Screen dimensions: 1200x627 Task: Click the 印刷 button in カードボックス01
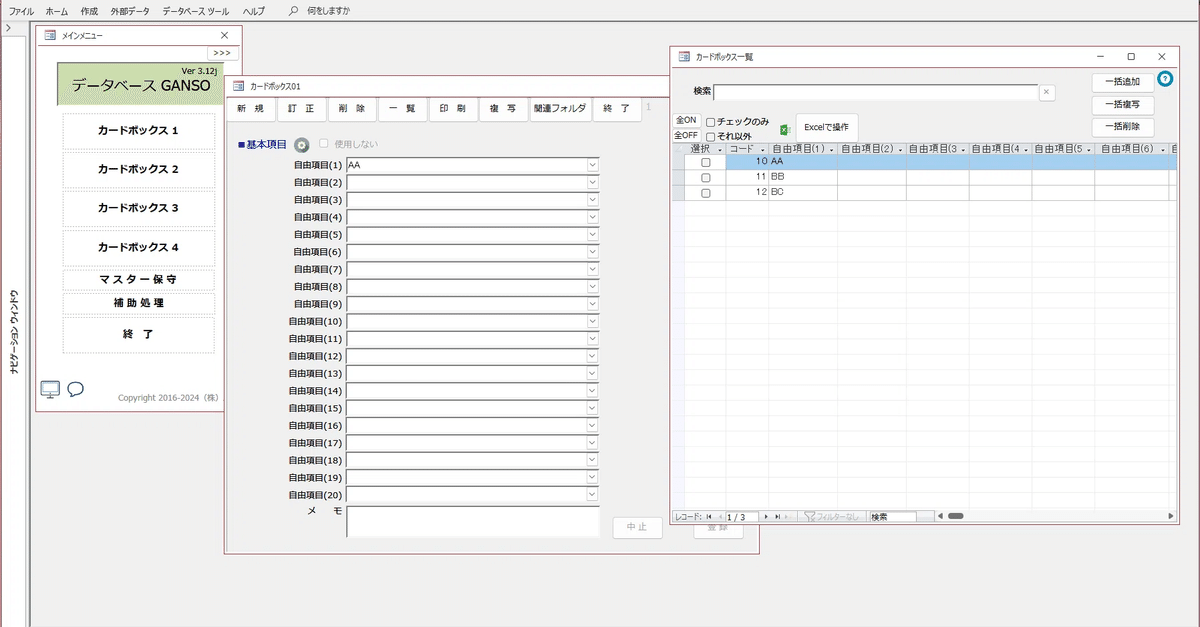click(453, 109)
